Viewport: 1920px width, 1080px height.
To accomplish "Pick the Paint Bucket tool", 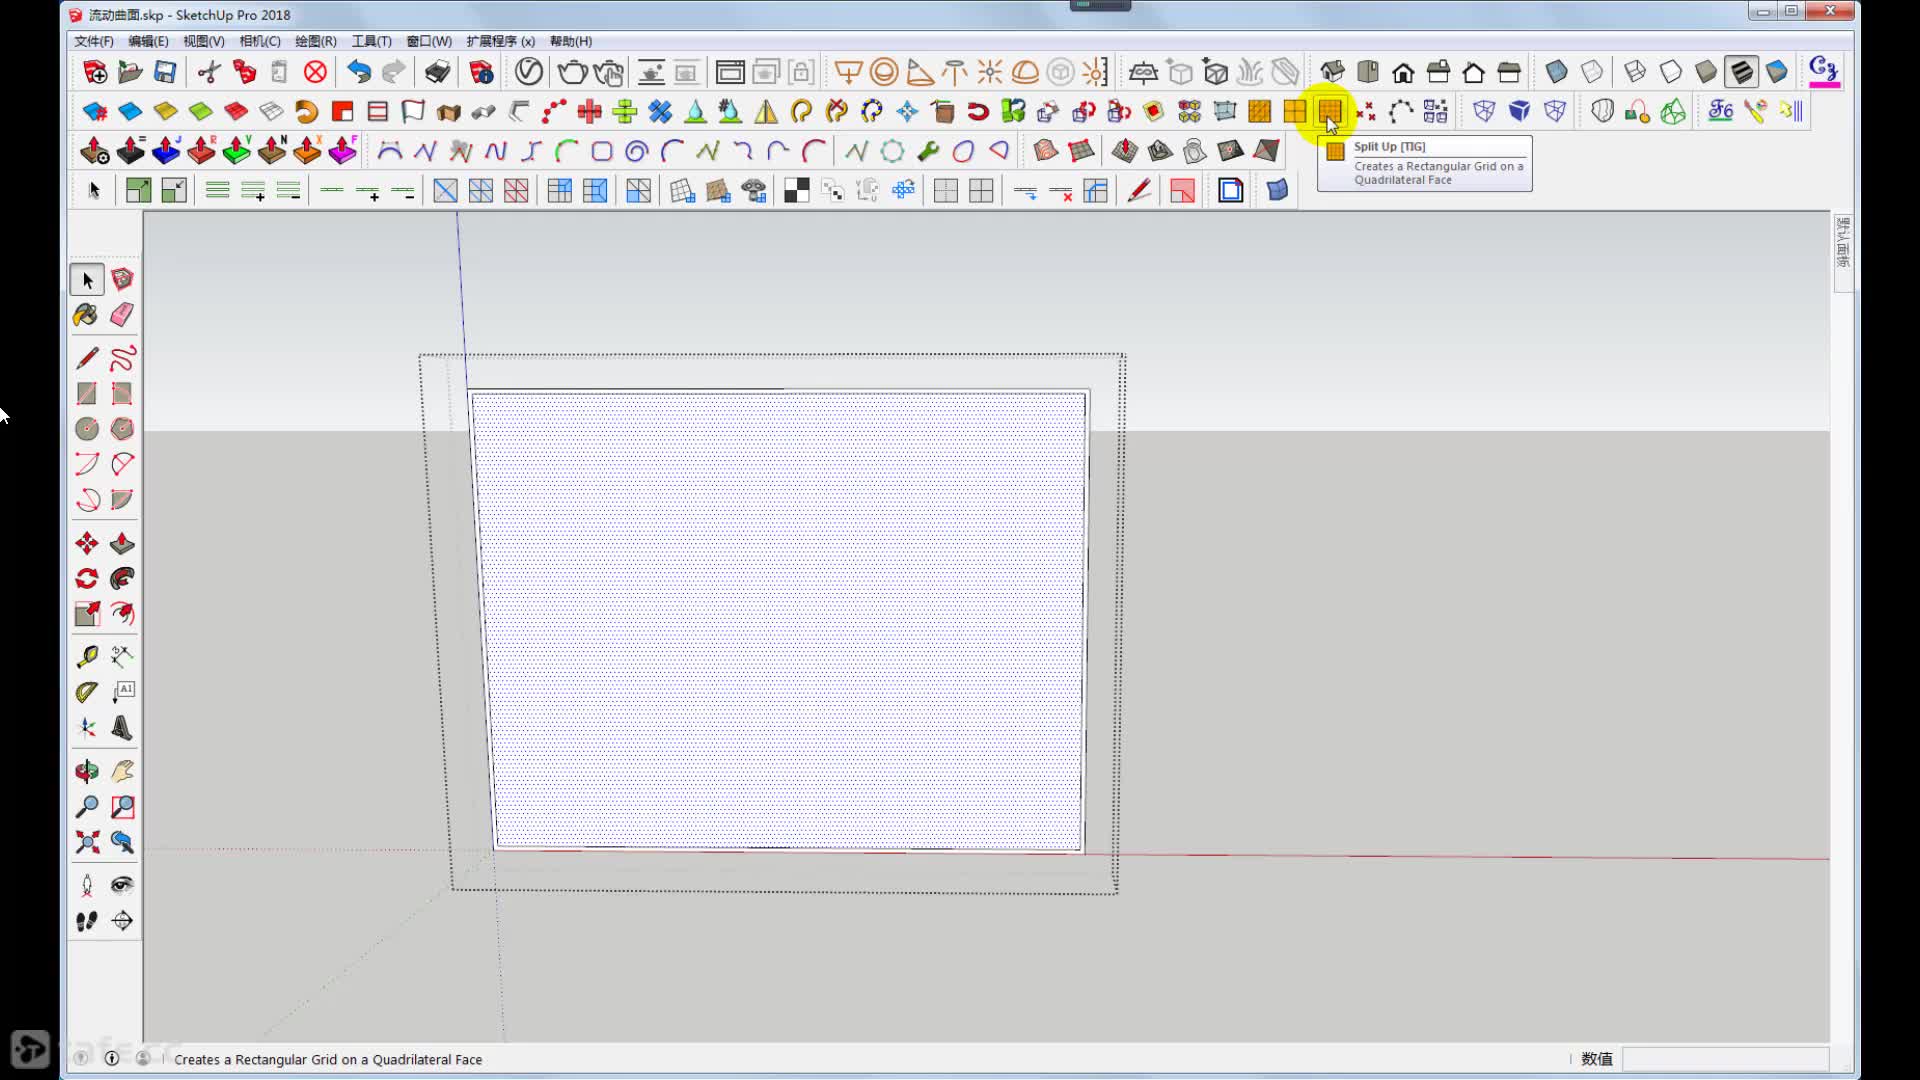I will tap(86, 315).
